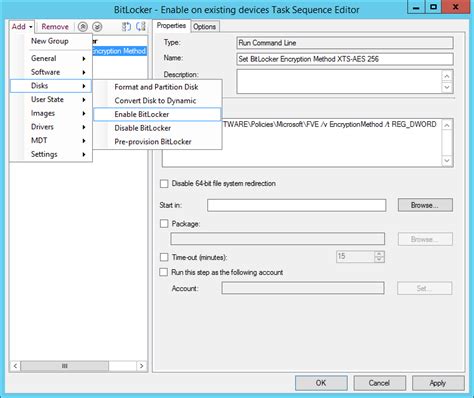Viewport: 474px width, 398px height.
Task: Click command line box scroll down arrow
Action: [447, 161]
